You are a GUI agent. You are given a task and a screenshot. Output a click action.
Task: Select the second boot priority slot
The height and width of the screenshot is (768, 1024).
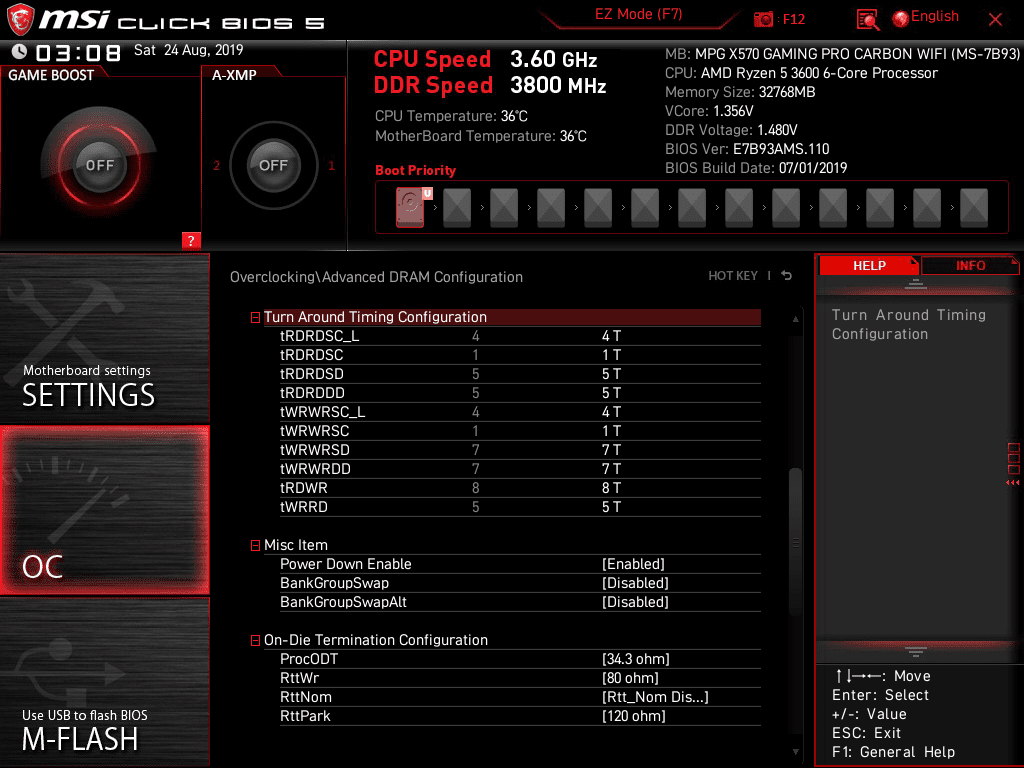tap(457, 208)
